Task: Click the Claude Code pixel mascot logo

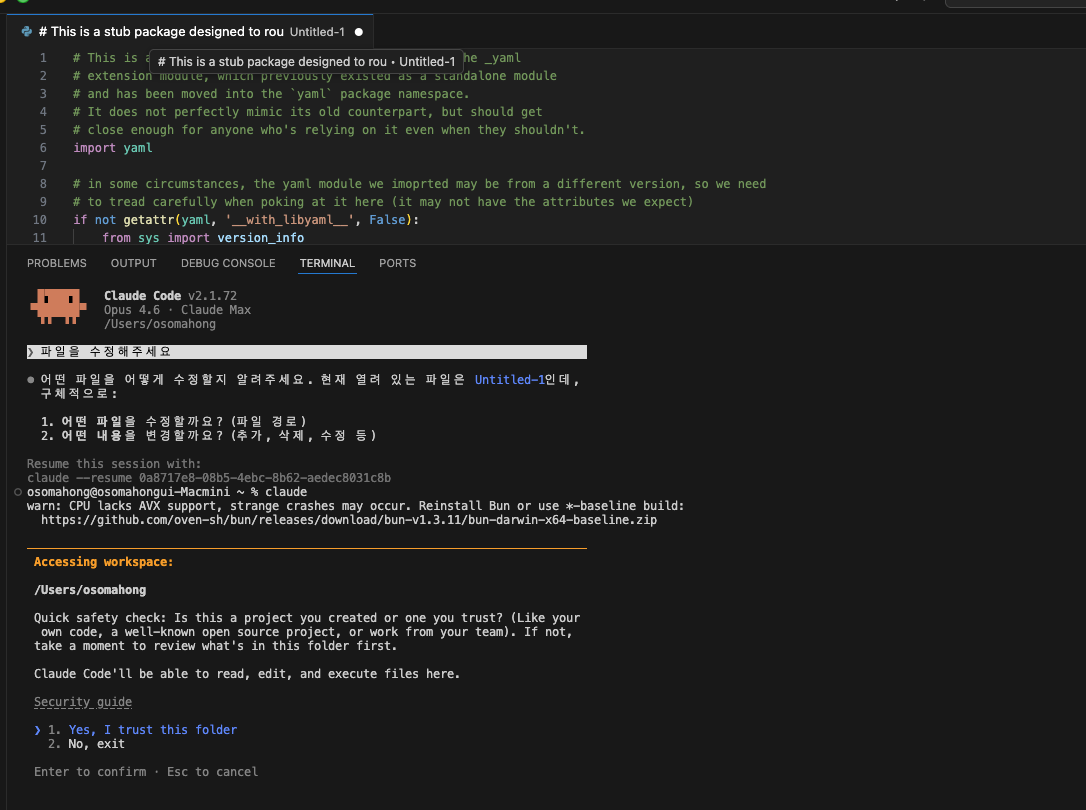Action: 57,305
